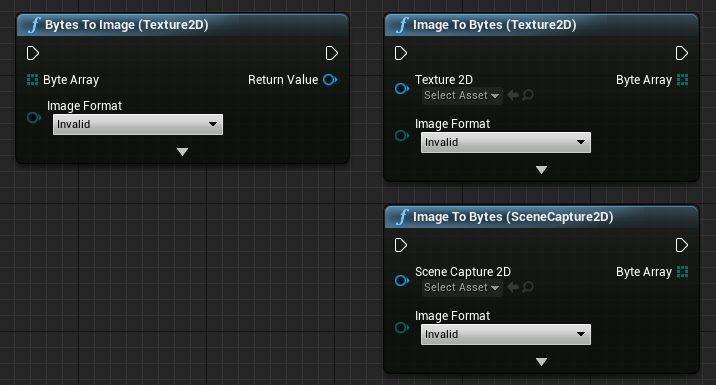Select Image To Bytes (SceneCapture2D) node title
This screenshot has height=385, width=716.
click(513, 217)
